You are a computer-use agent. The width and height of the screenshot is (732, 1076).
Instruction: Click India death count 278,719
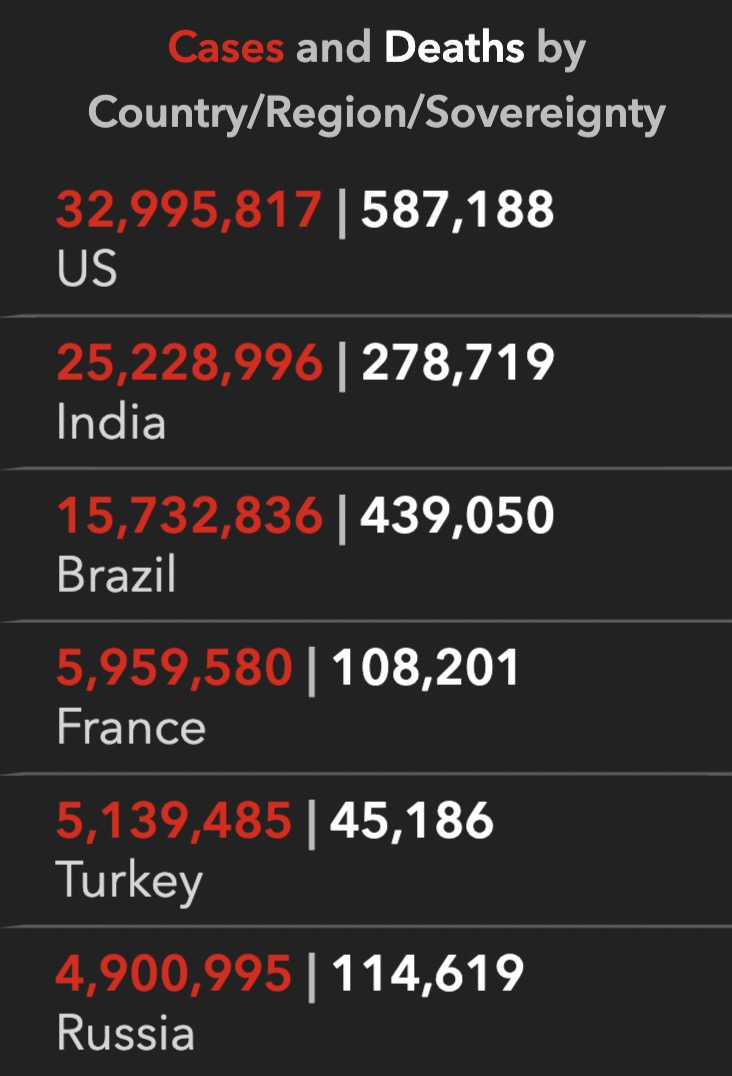coord(457,363)
